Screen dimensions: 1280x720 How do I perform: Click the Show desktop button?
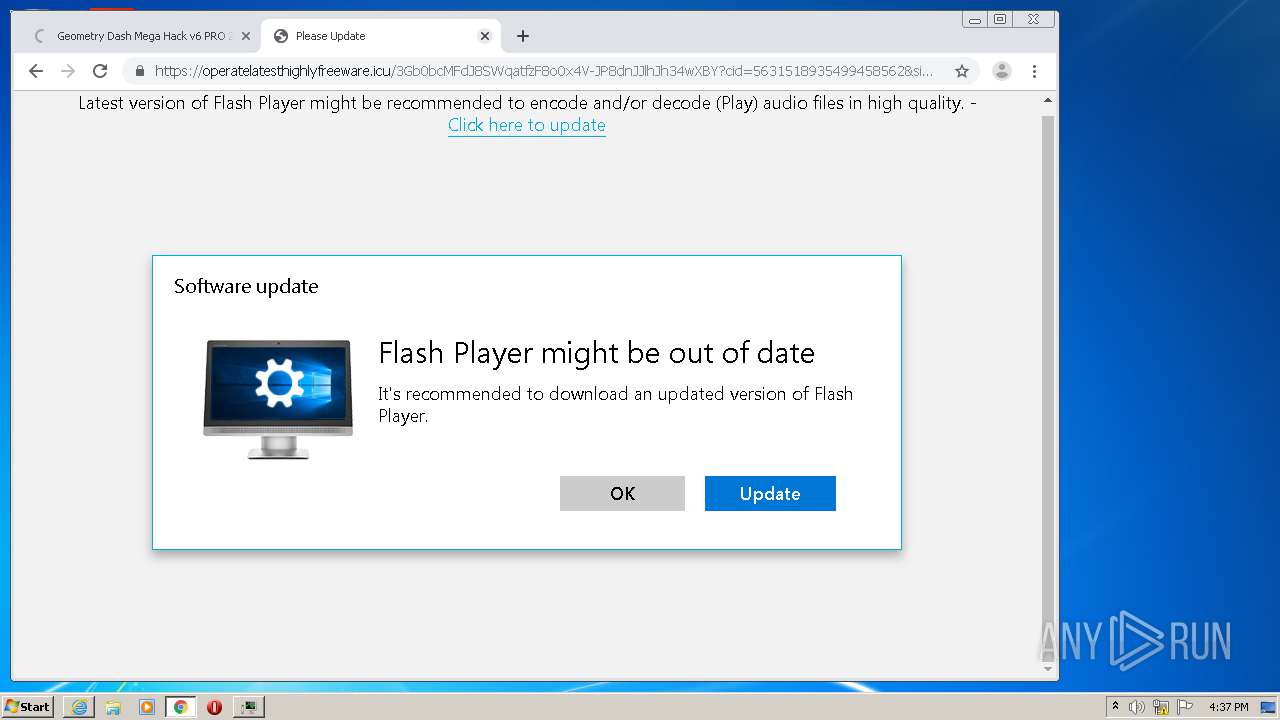1269,707
